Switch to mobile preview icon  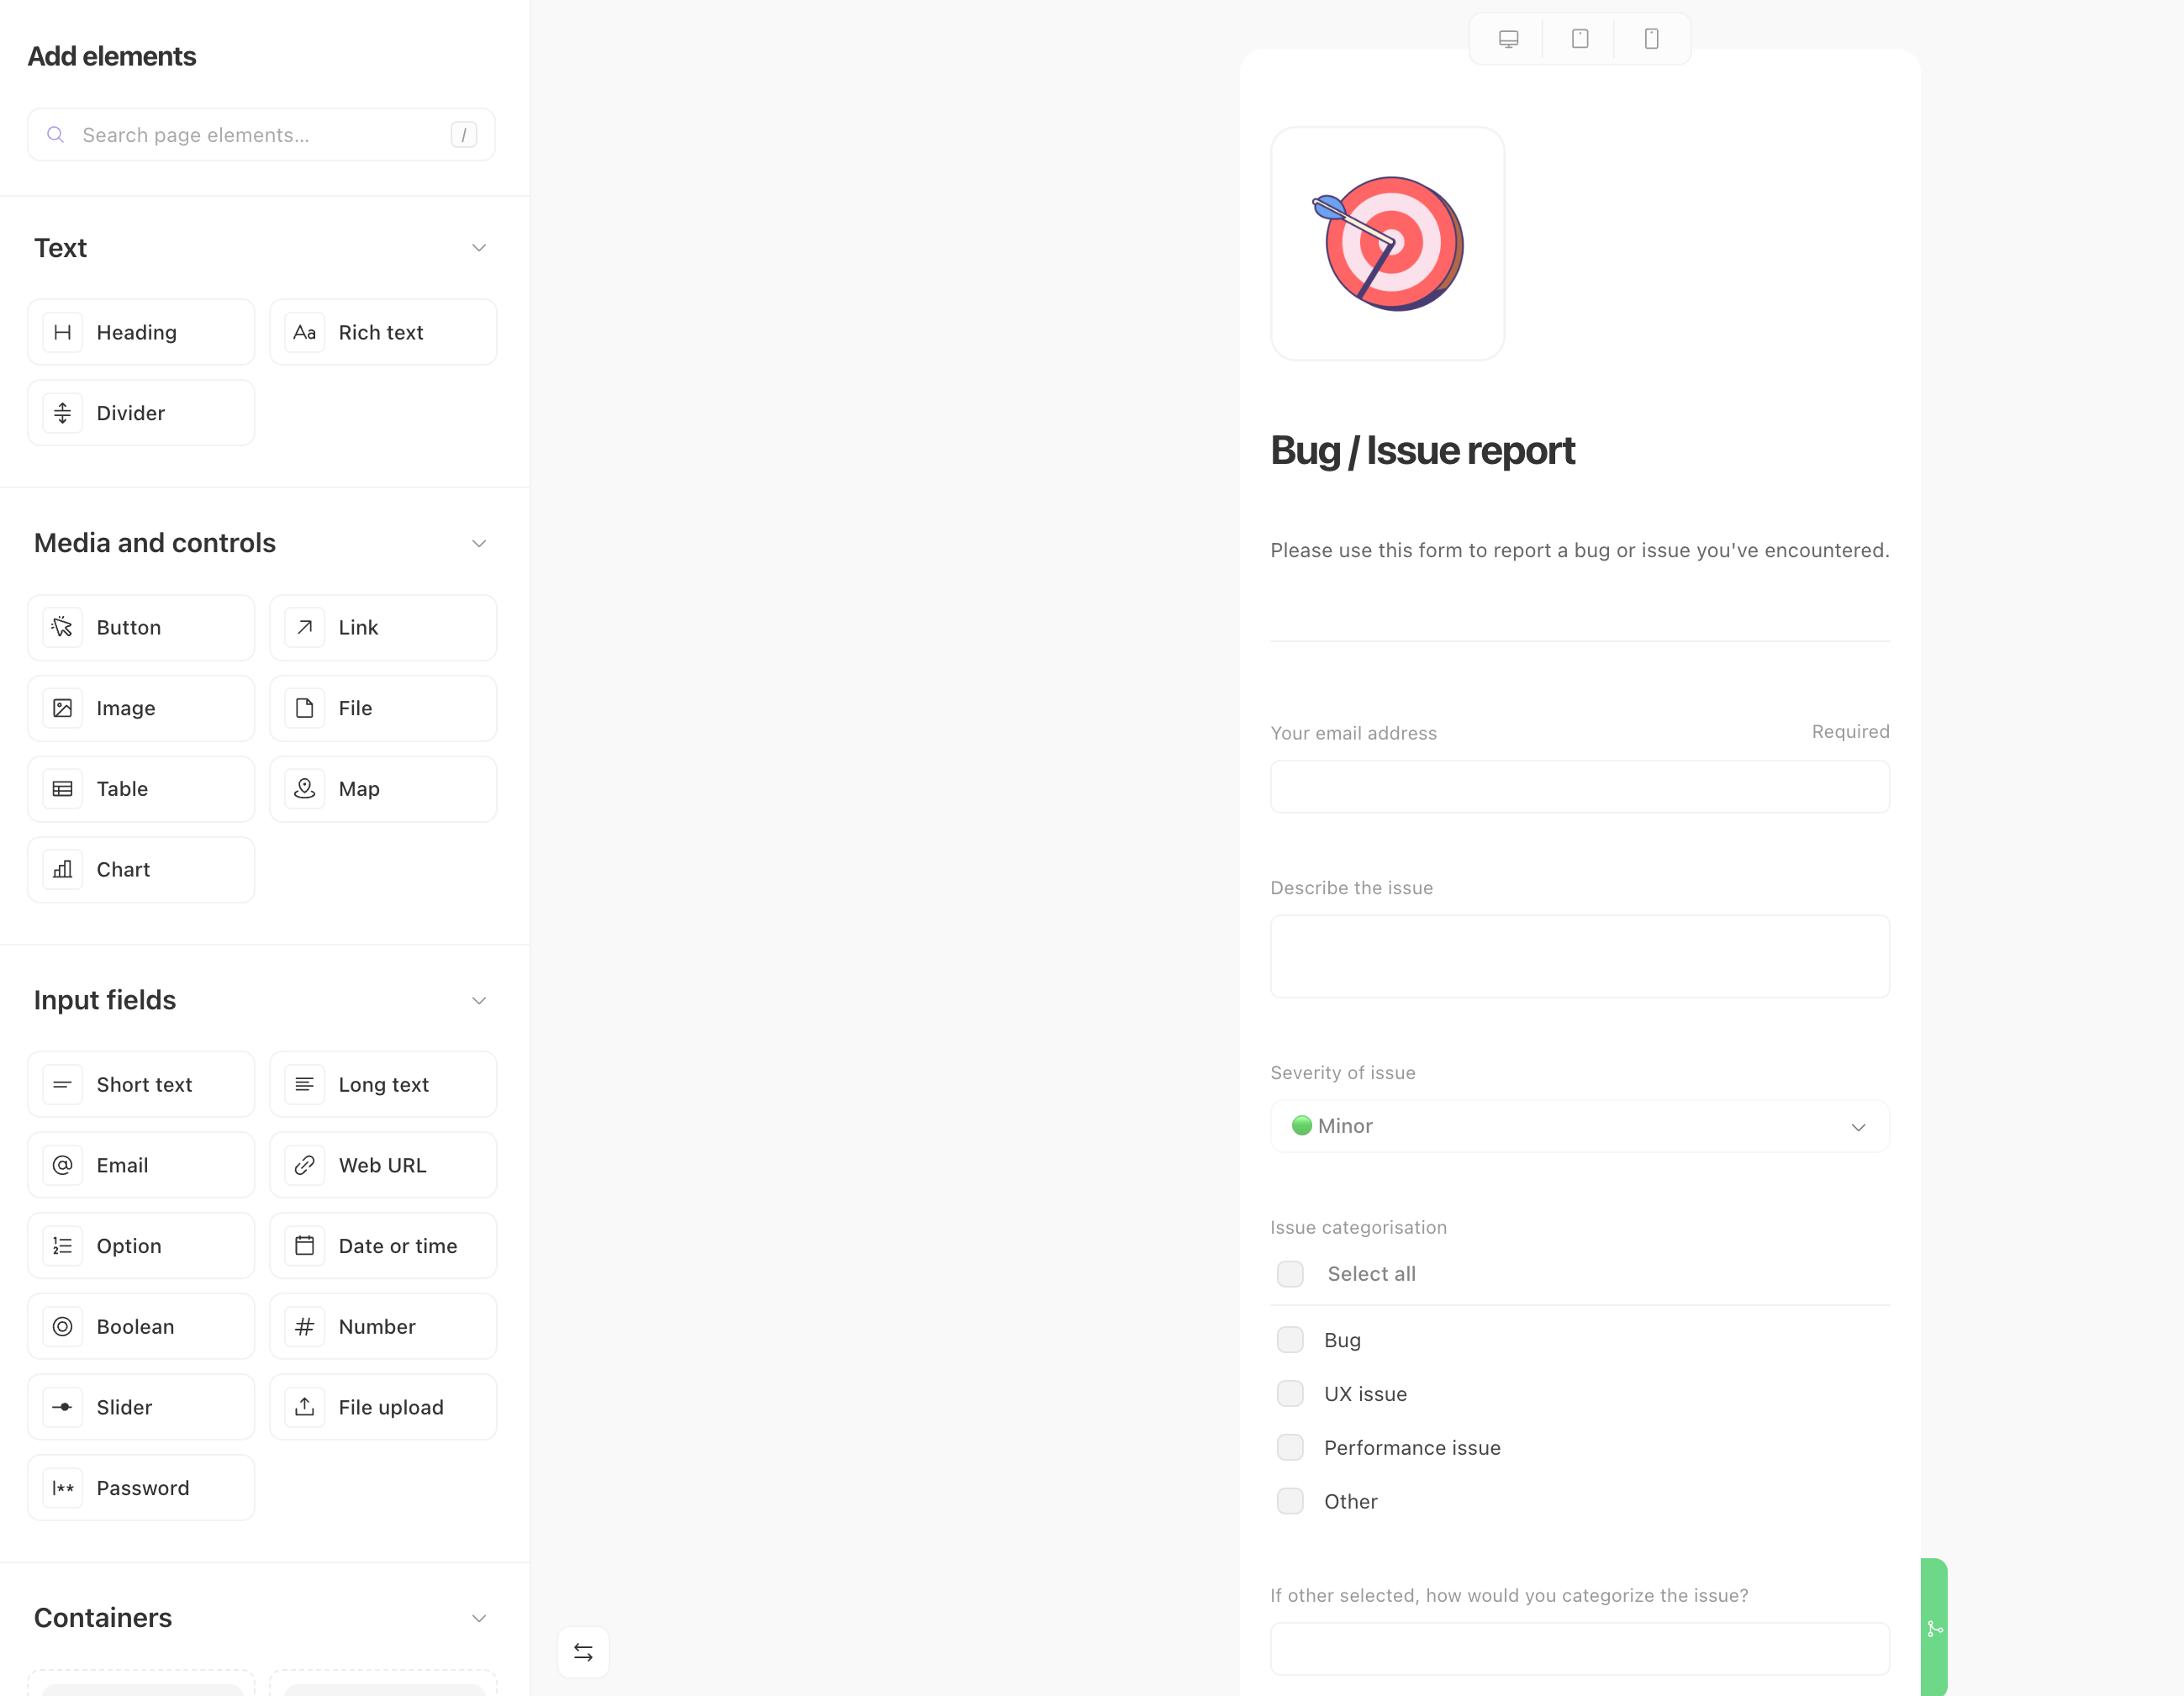coord(1651,39)
